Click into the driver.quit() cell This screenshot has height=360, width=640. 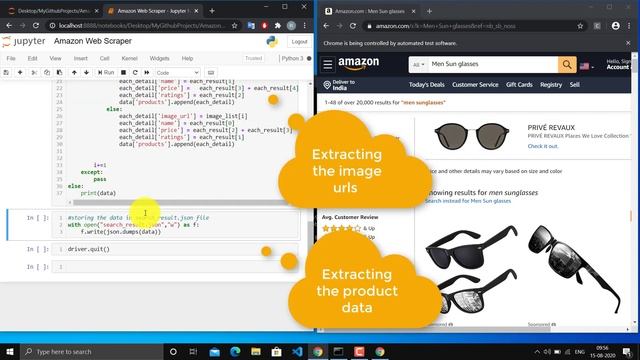pos(175,249)
